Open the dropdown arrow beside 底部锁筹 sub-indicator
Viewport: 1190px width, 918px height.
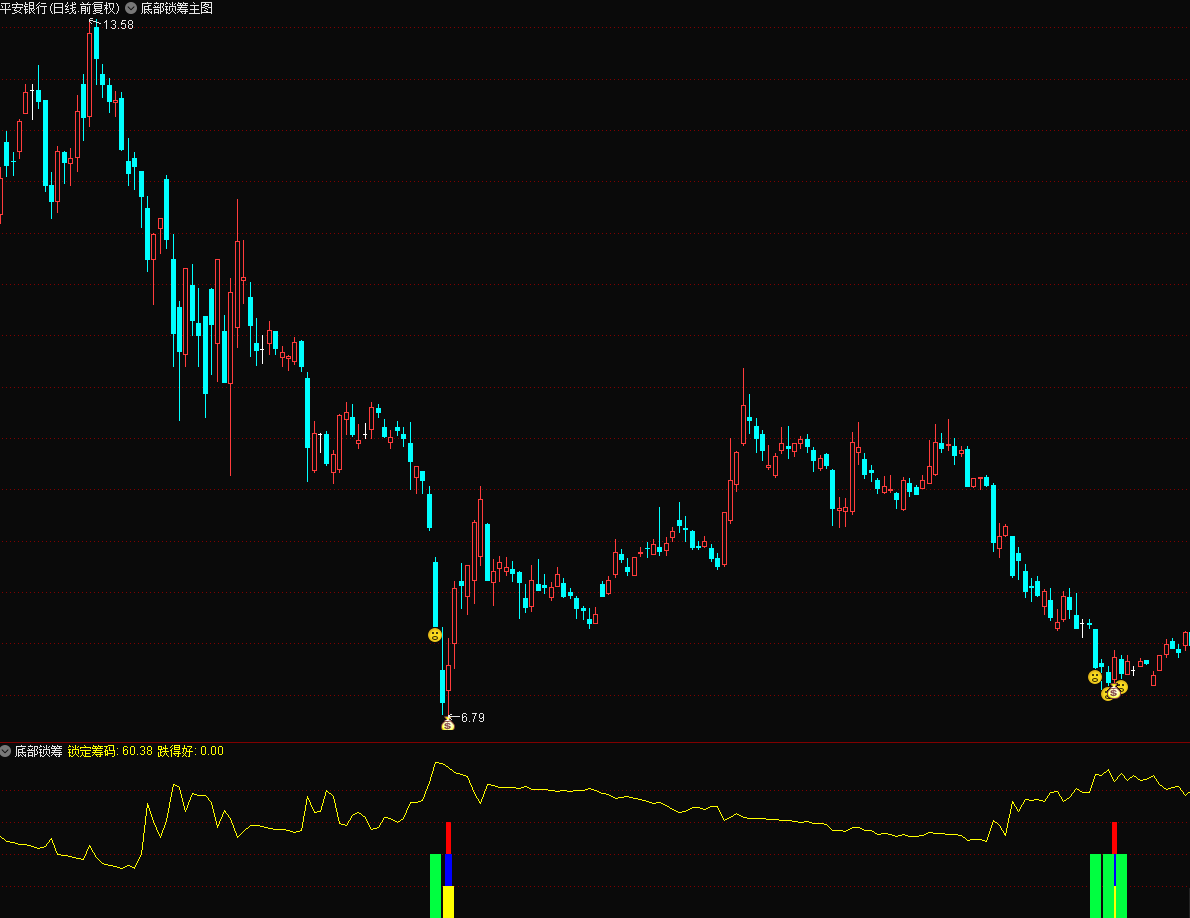(x=6, y=751)
